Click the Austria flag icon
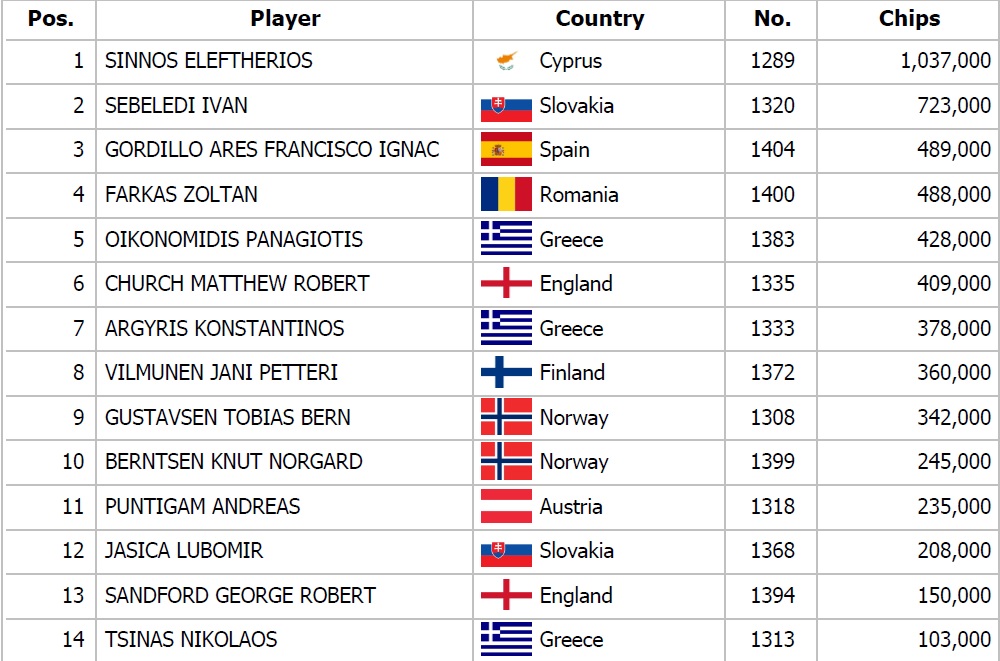Screen dimensions: 1000x661 tap(506, 506)
